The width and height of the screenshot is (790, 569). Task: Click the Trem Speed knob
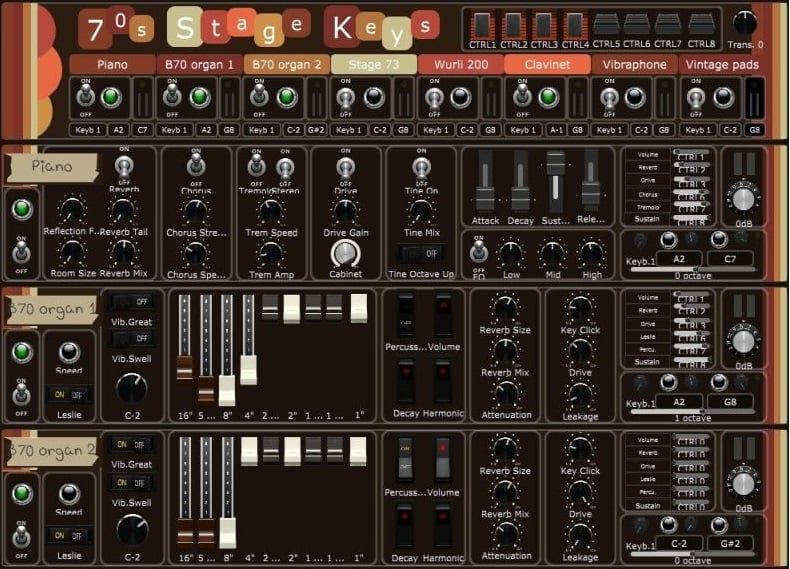tap(271, 212)
